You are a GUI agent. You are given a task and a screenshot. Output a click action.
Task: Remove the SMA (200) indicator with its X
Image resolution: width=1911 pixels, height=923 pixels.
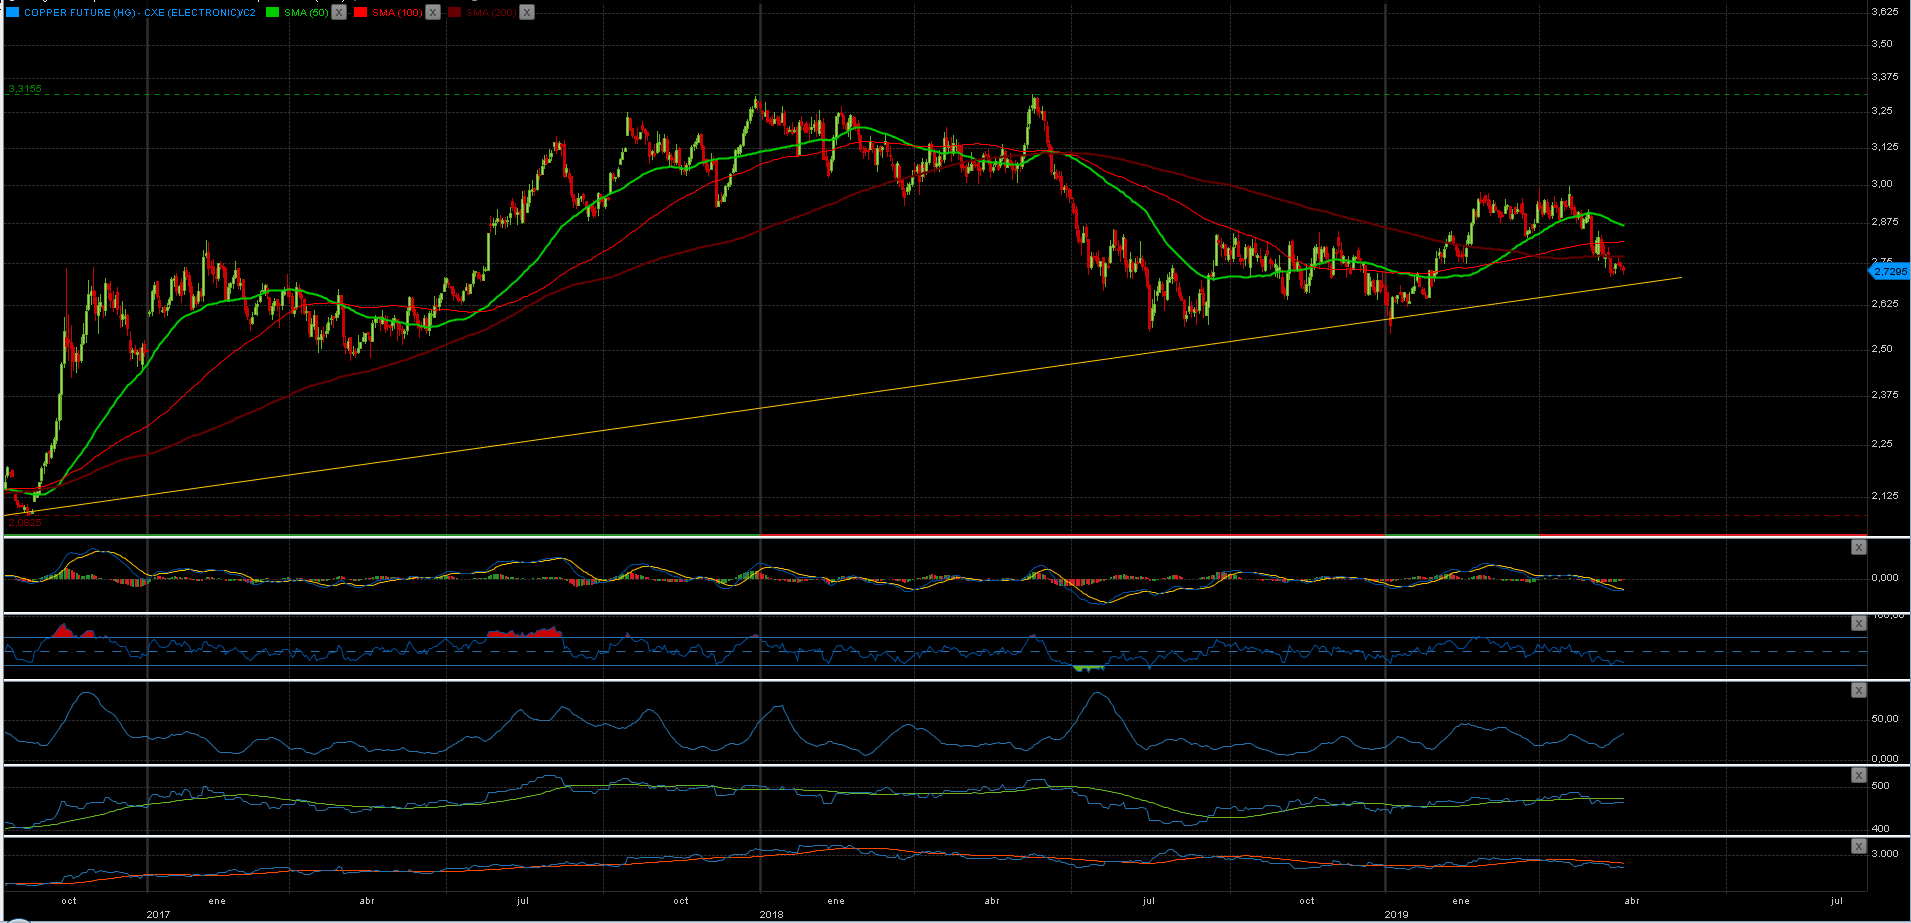527,12
